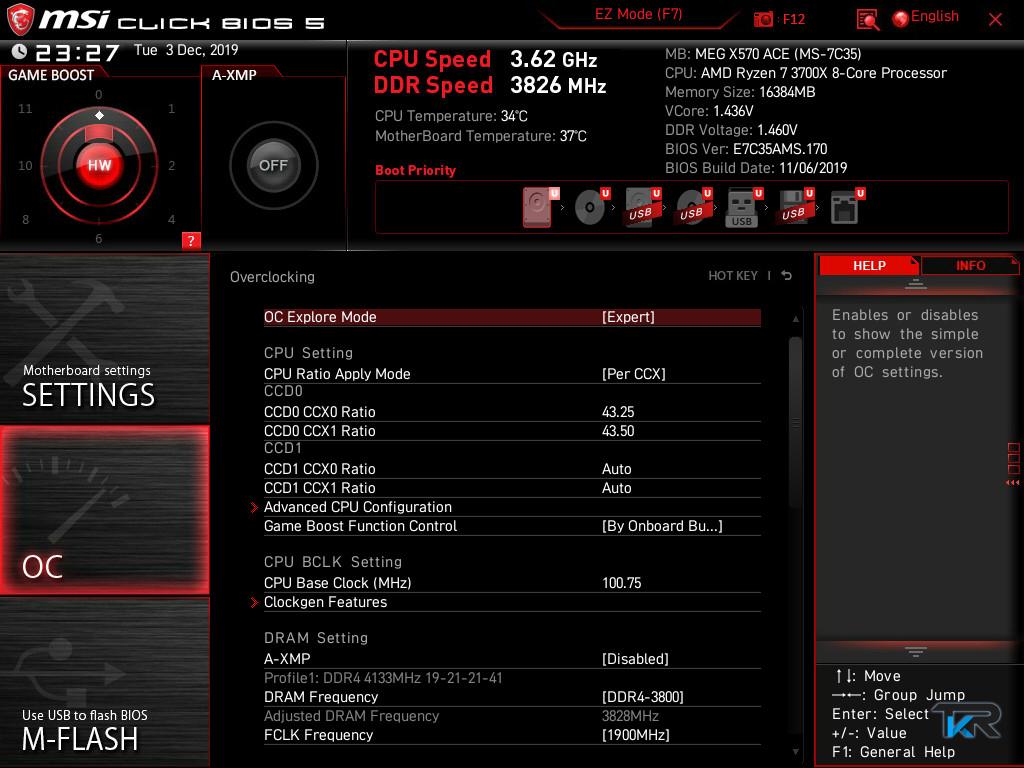
Task: Open the SETTINGS motherboard section
Action: click(x=104, y=338)
